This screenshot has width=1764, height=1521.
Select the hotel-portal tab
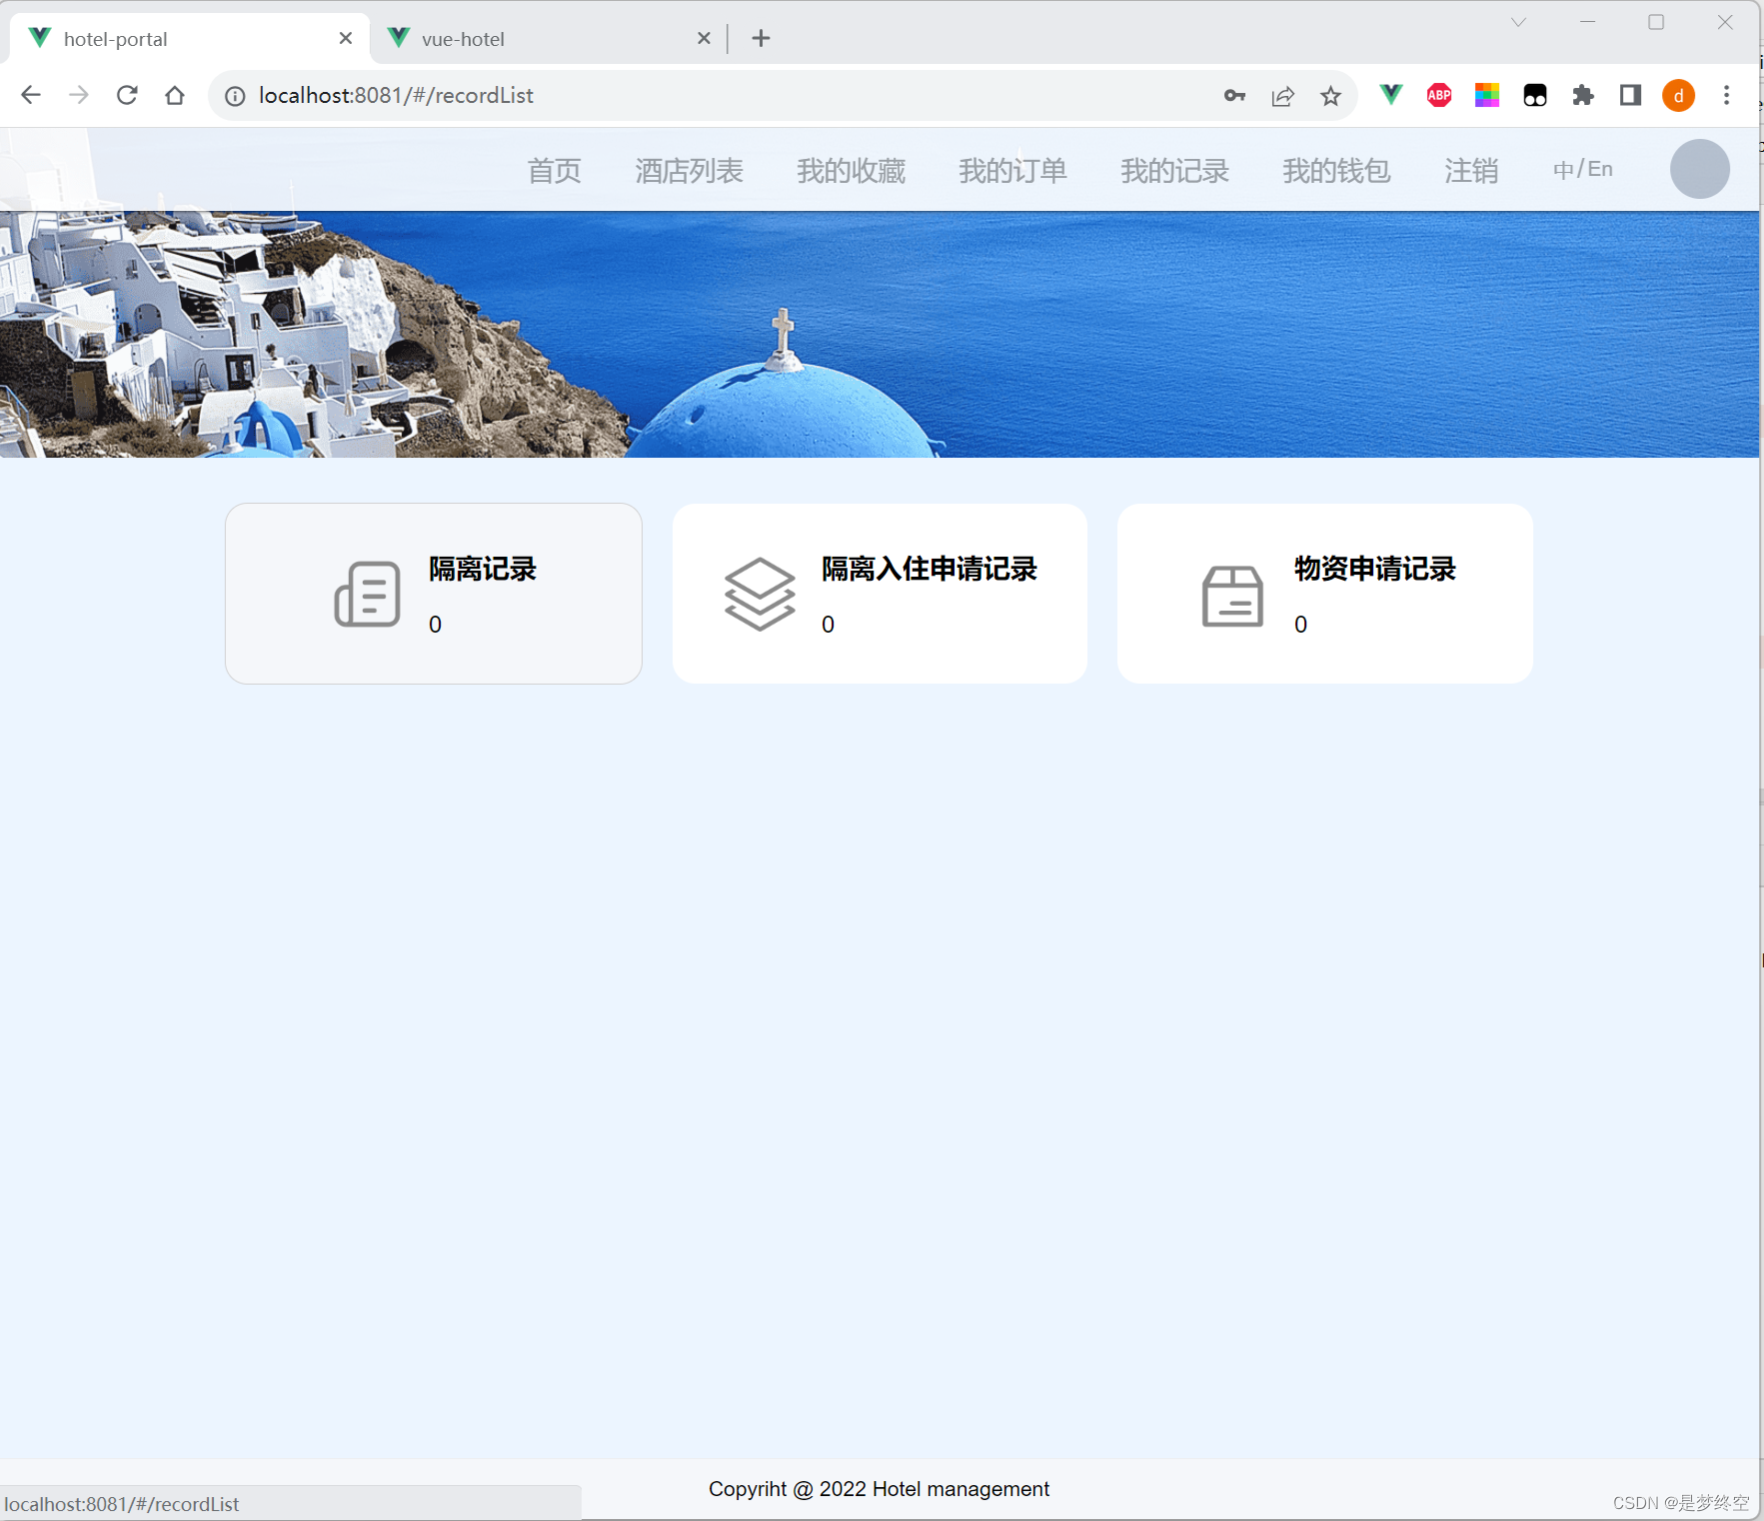(x=190, y=38)
